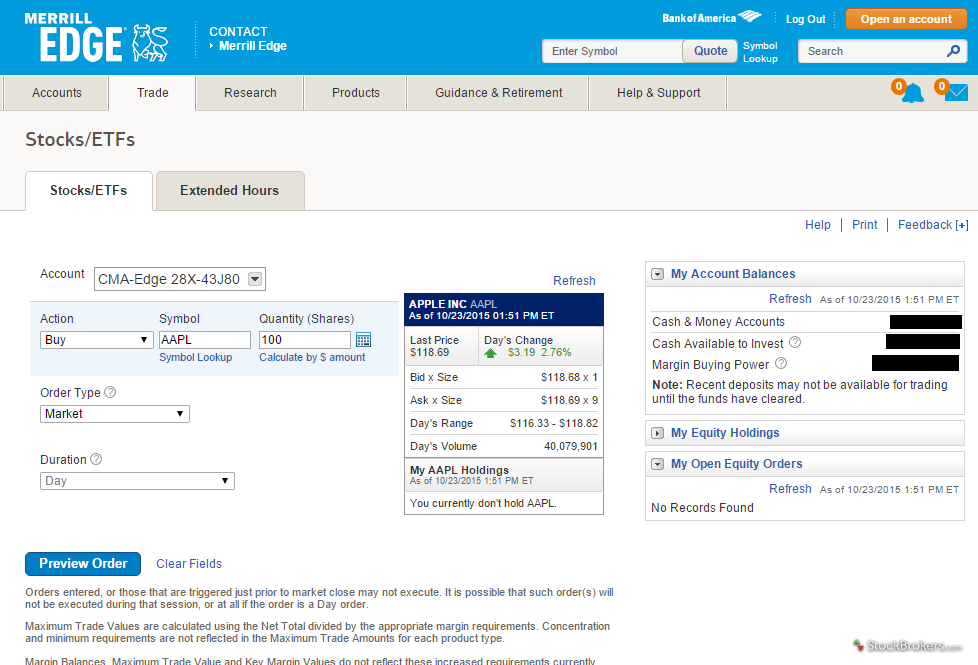
Task: Focus the Enter Symbol quote field
Action: (x=612, y=51)
